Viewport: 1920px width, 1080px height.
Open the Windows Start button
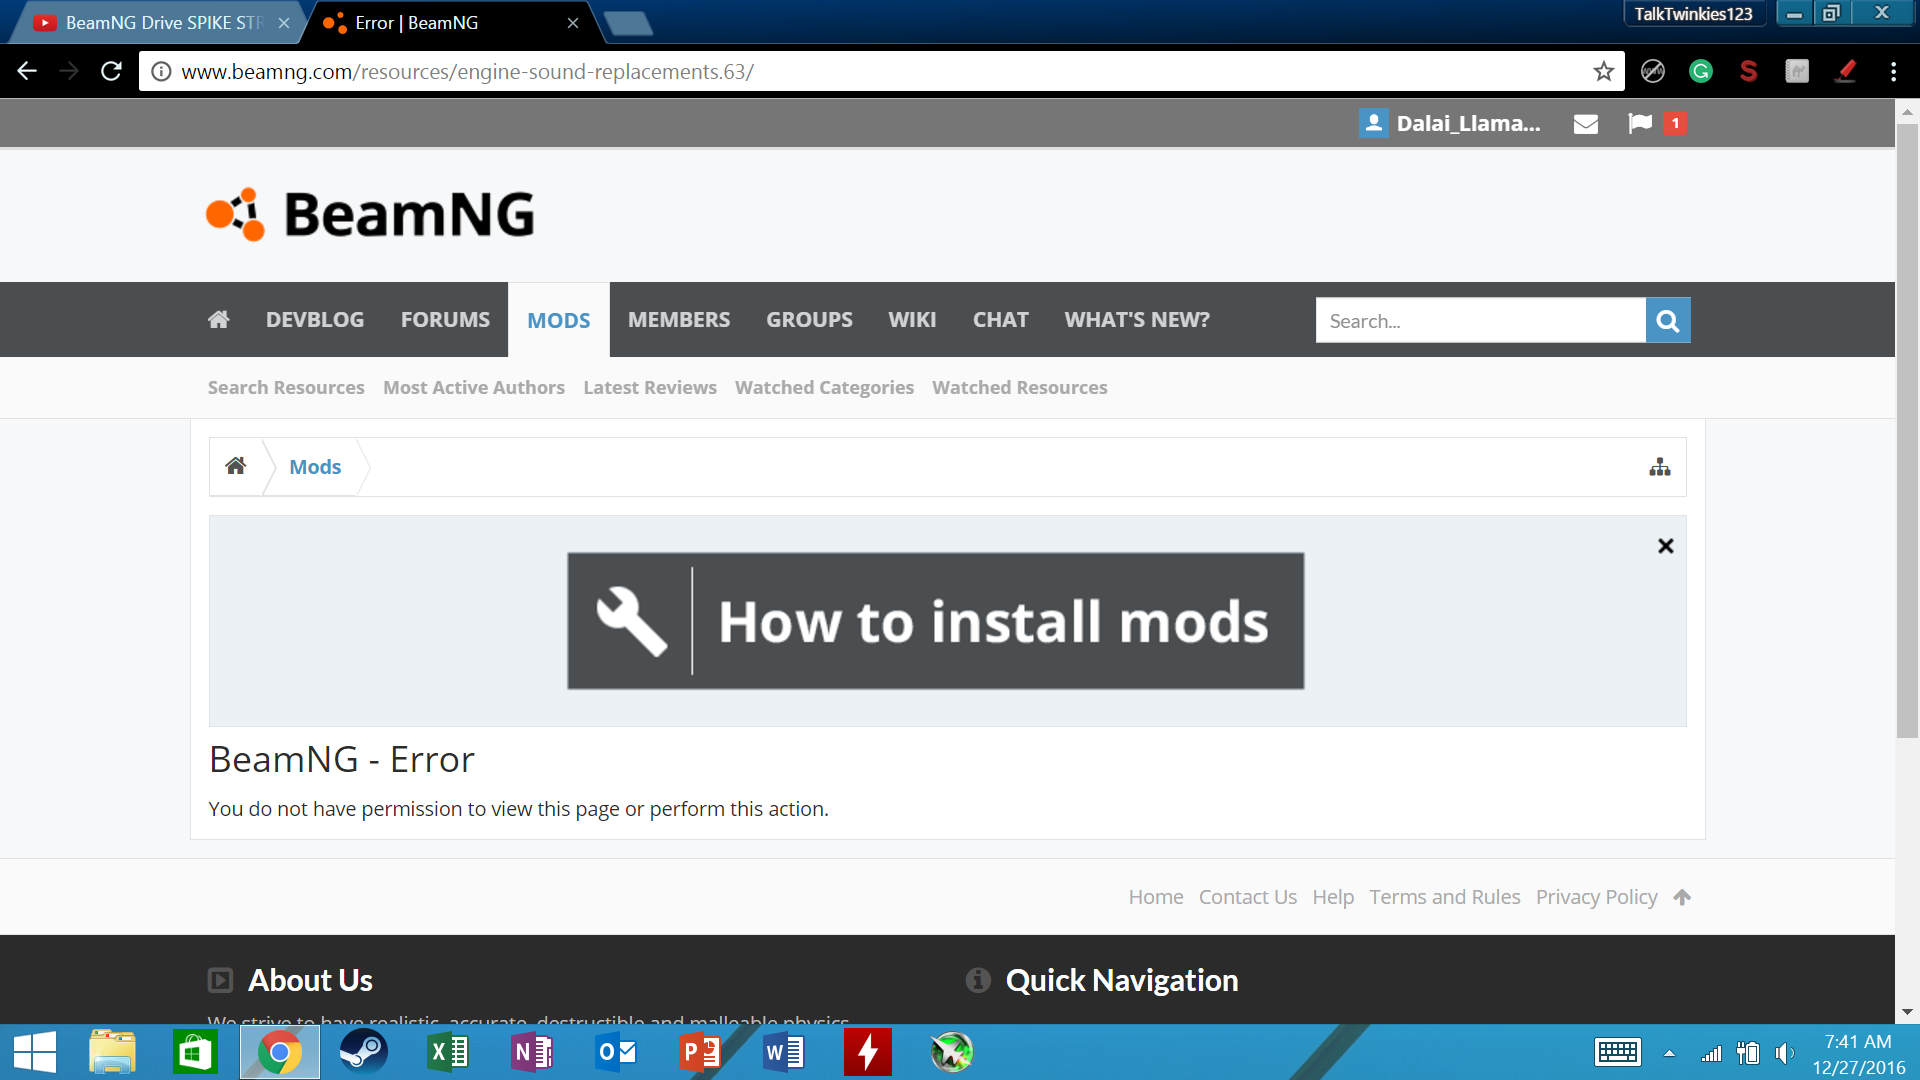click(35, 1052)
